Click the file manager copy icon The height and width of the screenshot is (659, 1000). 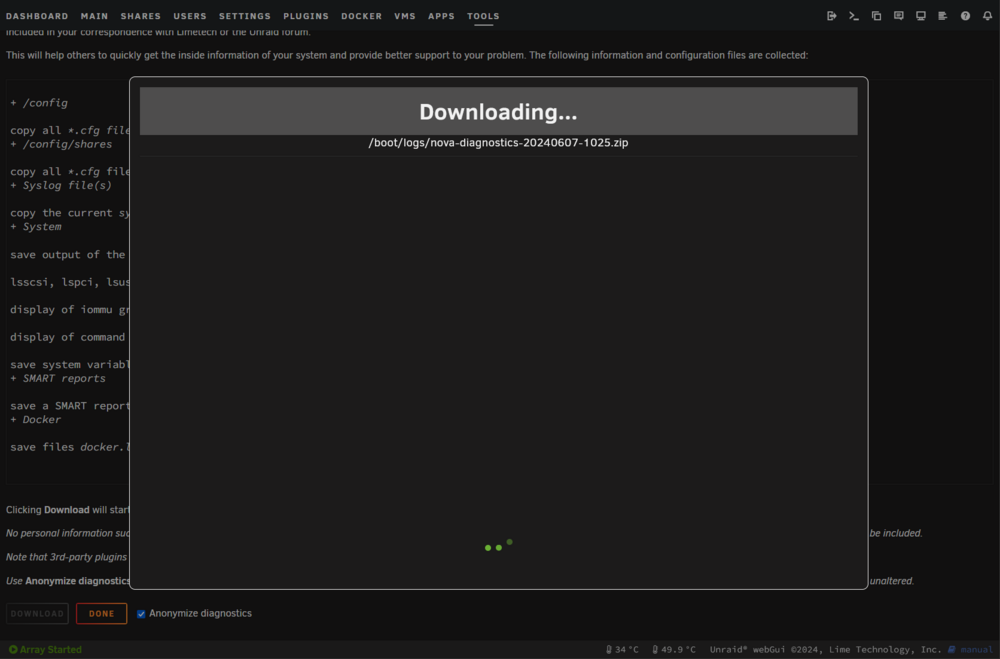tap(876, 16)
